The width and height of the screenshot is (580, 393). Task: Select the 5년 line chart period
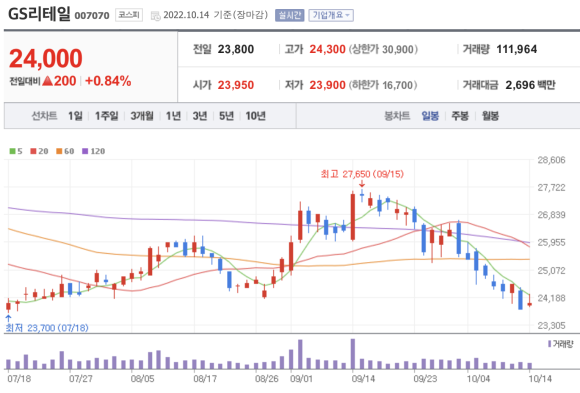226,116
